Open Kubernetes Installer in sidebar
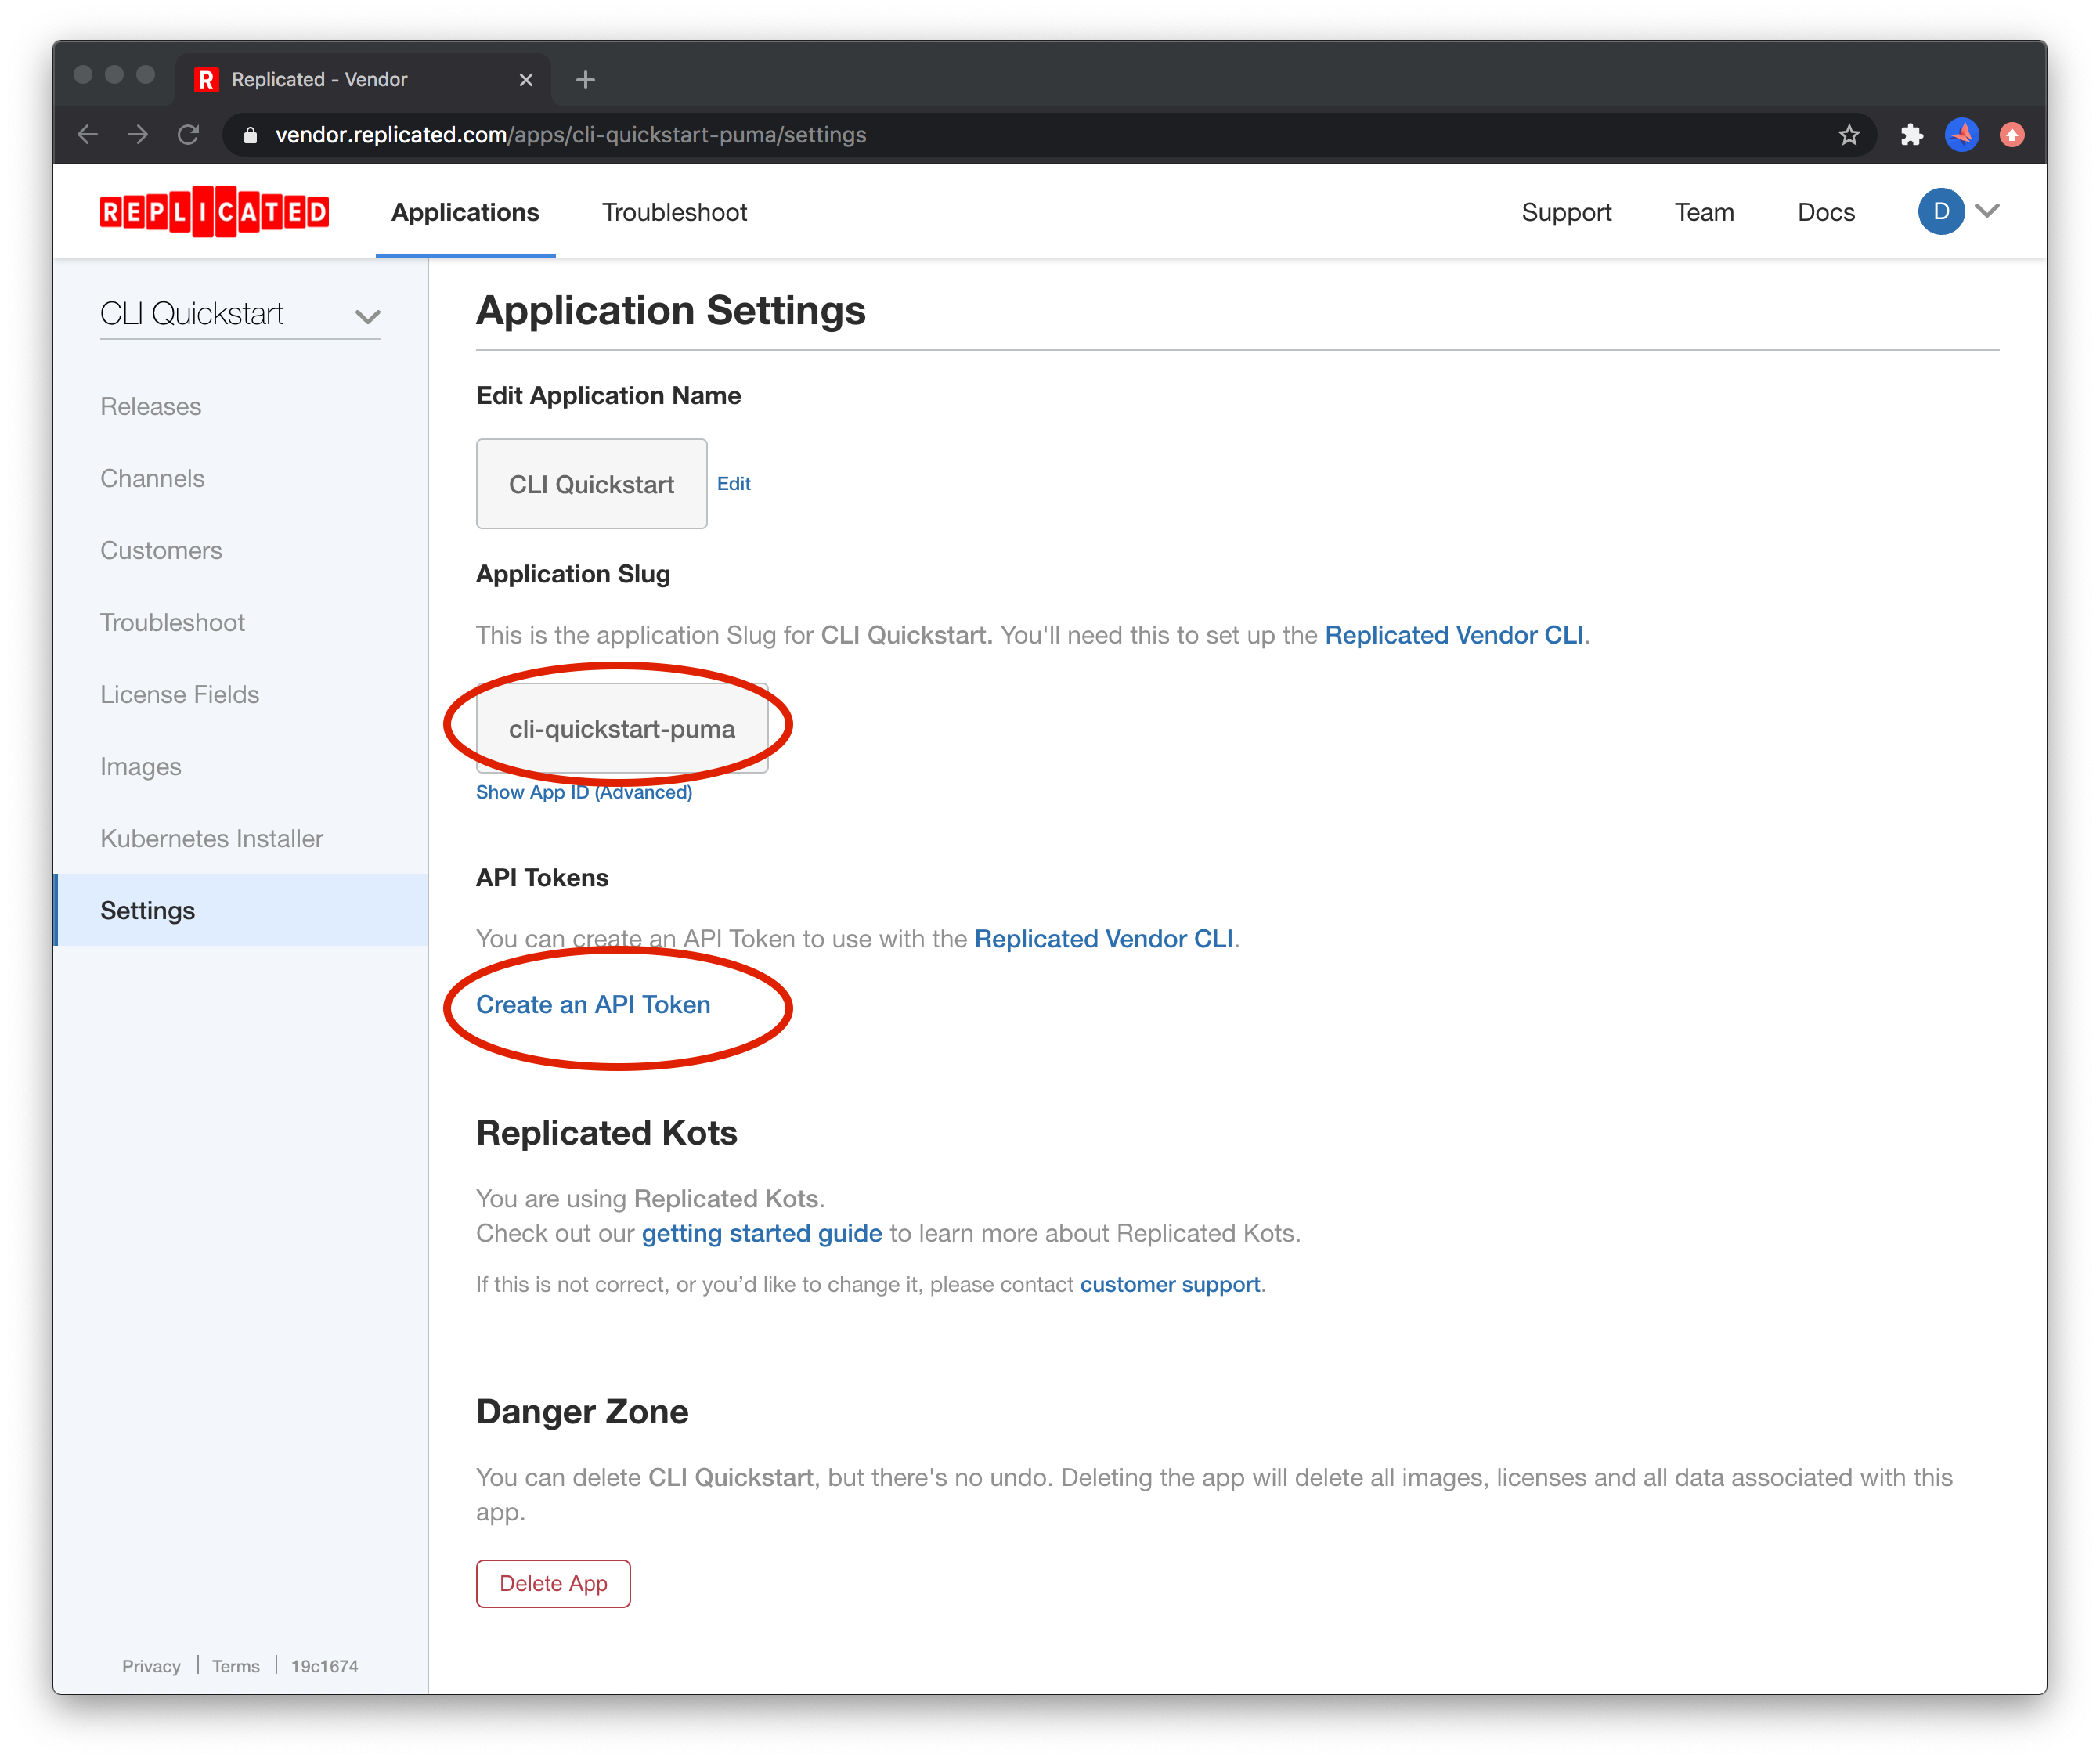The width and height of the screenshot is (2100, 1760). click(212, 839)
